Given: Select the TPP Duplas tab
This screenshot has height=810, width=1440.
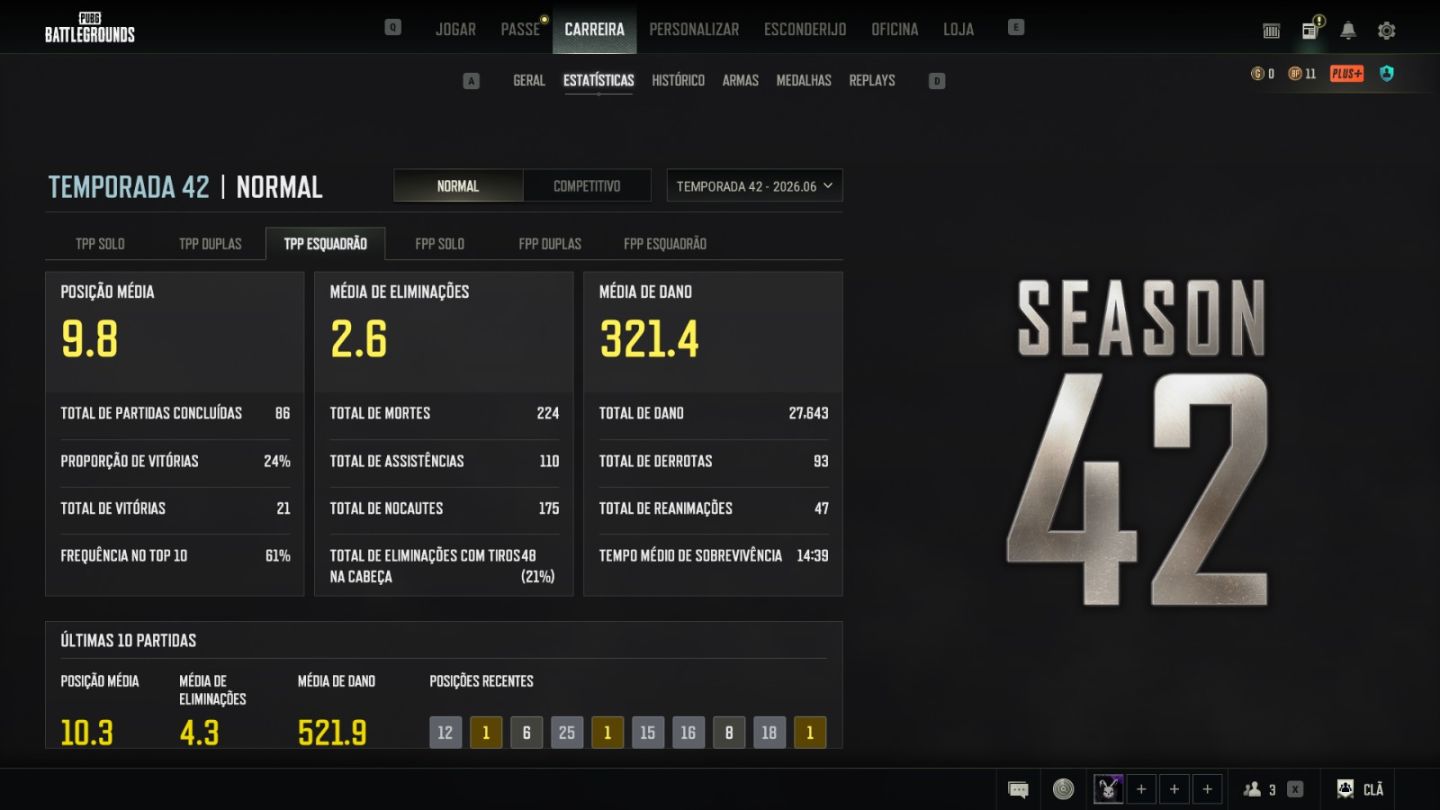Looking at the screenshot, I should 210,244.
